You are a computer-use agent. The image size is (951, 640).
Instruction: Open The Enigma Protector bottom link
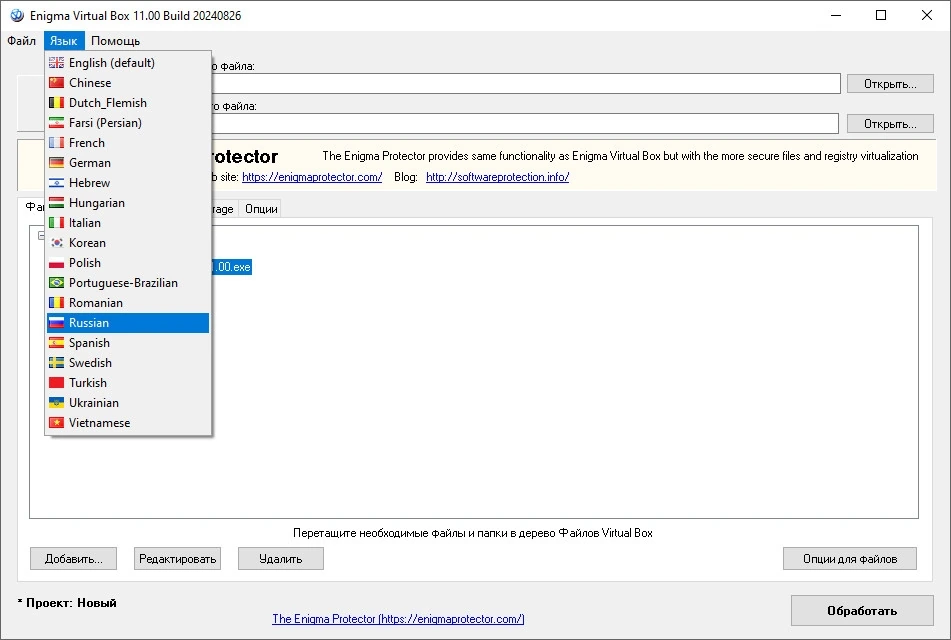coord(398,619)
